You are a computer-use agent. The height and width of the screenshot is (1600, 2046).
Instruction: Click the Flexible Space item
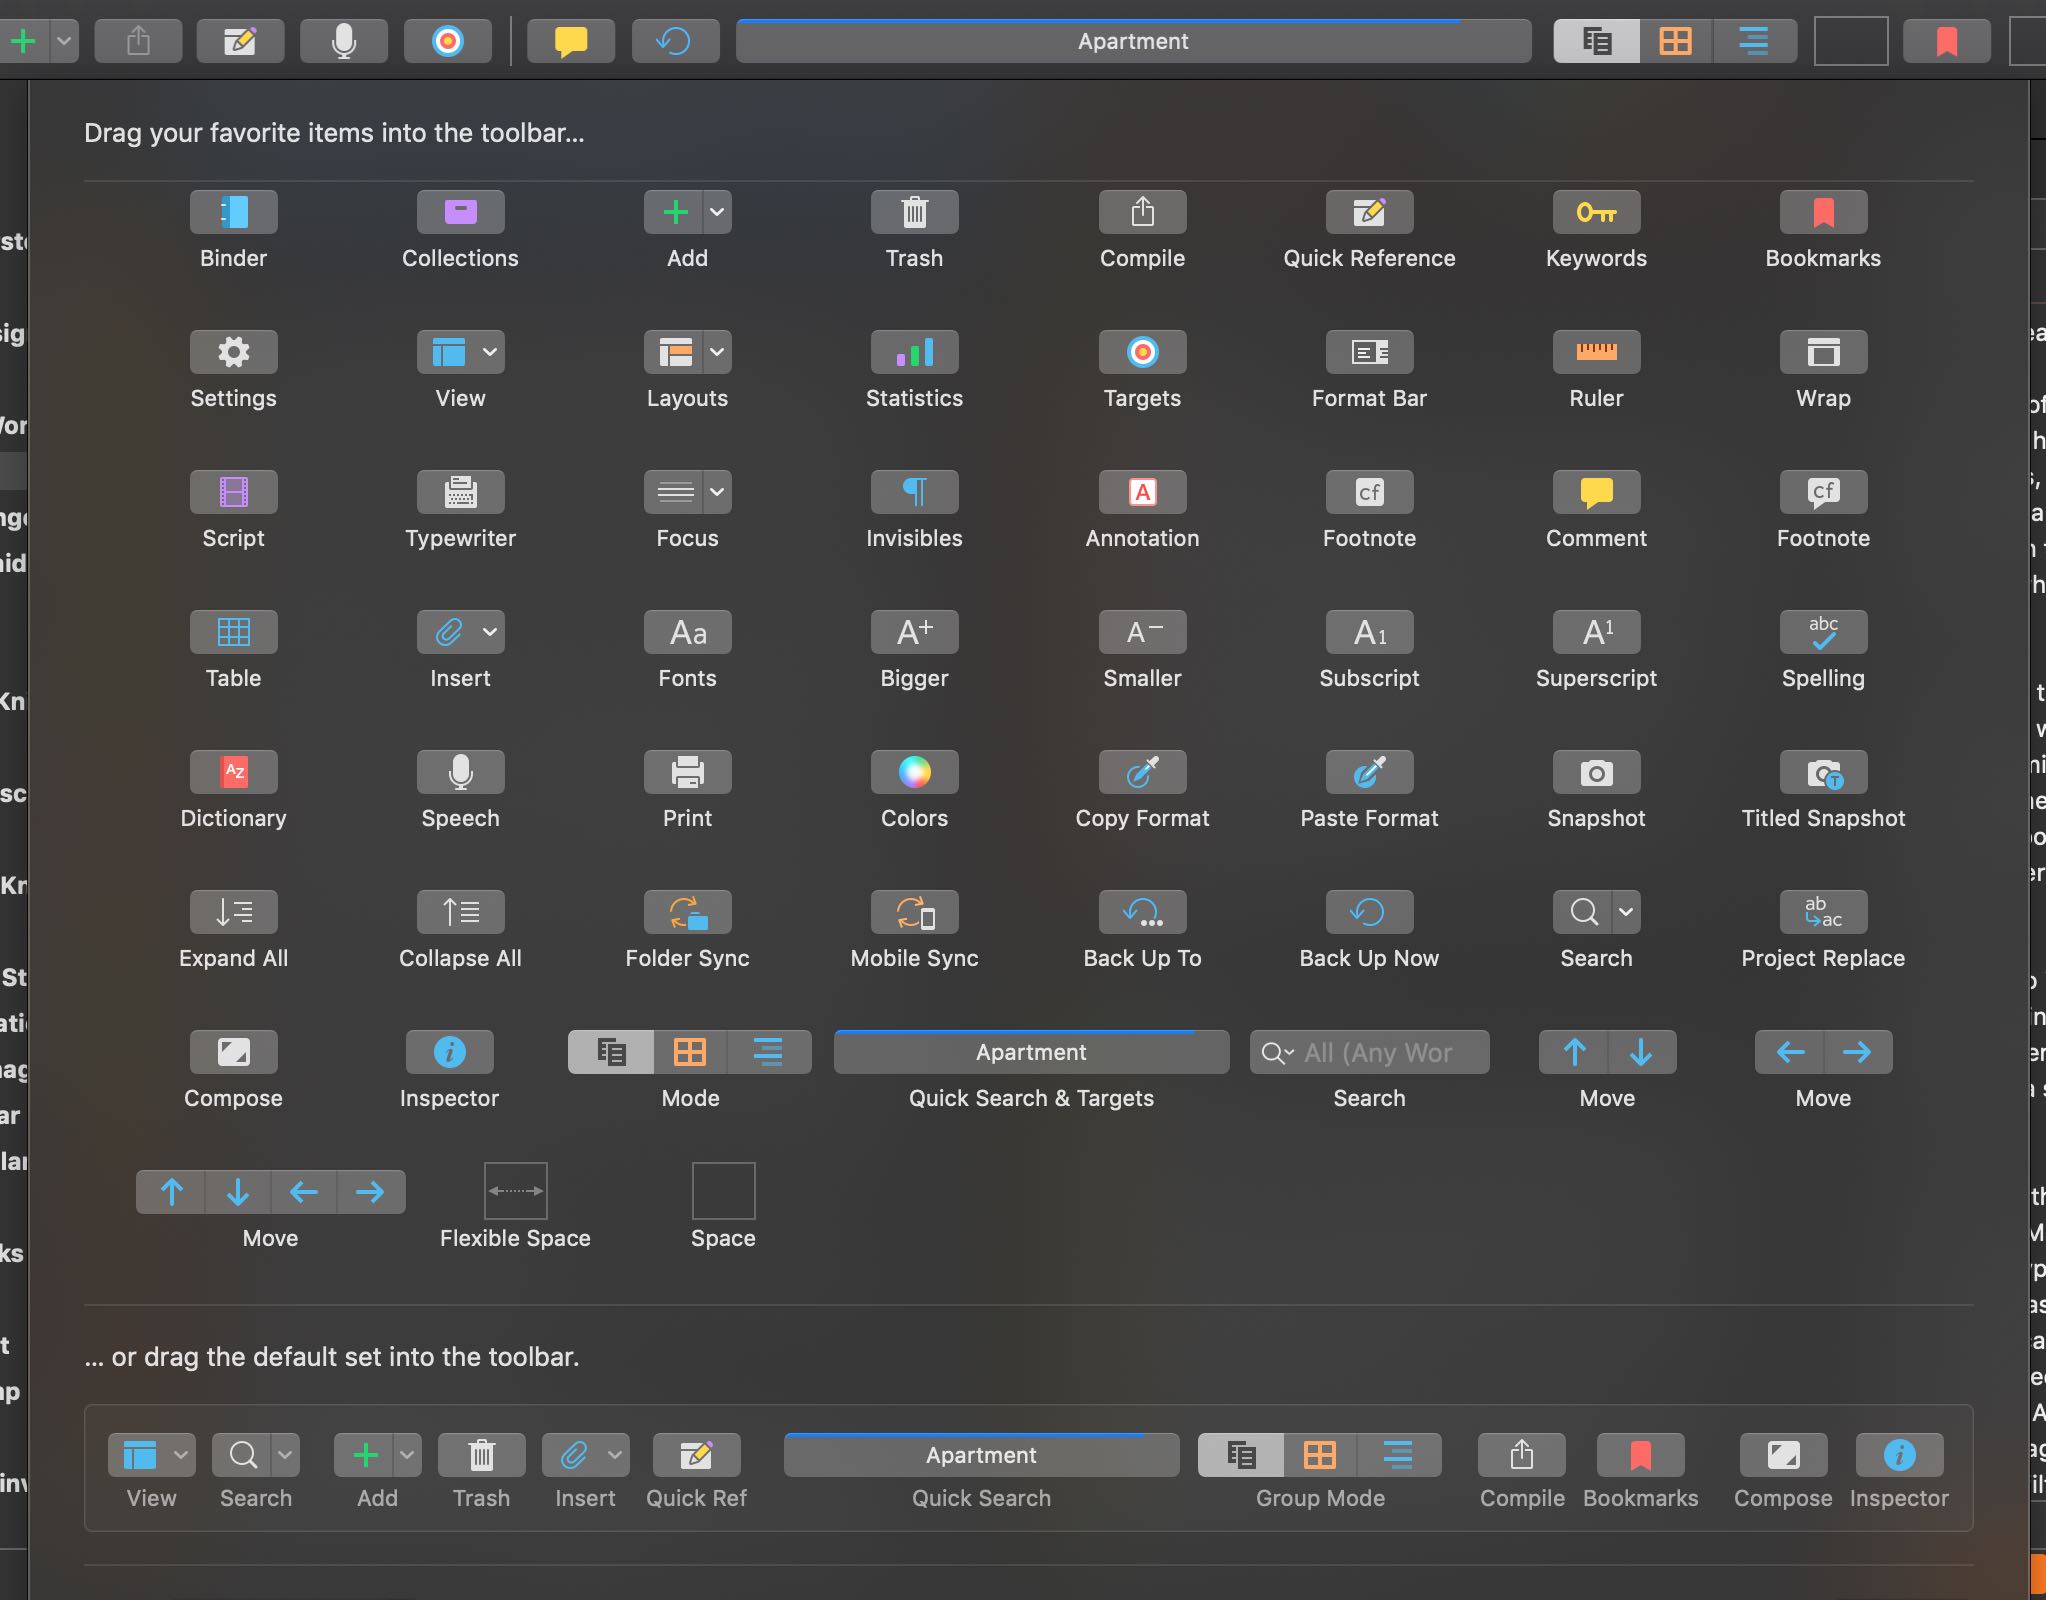[x=515, y=1191]
